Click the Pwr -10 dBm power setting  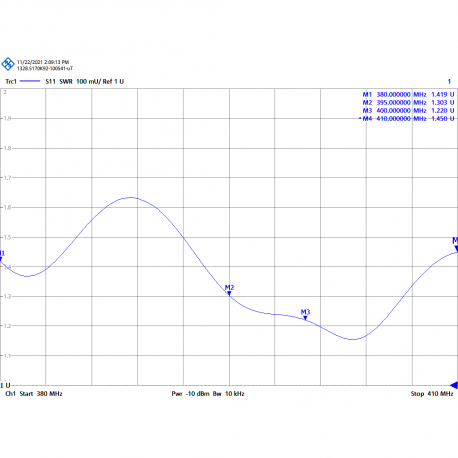click(x=190, y=394)
